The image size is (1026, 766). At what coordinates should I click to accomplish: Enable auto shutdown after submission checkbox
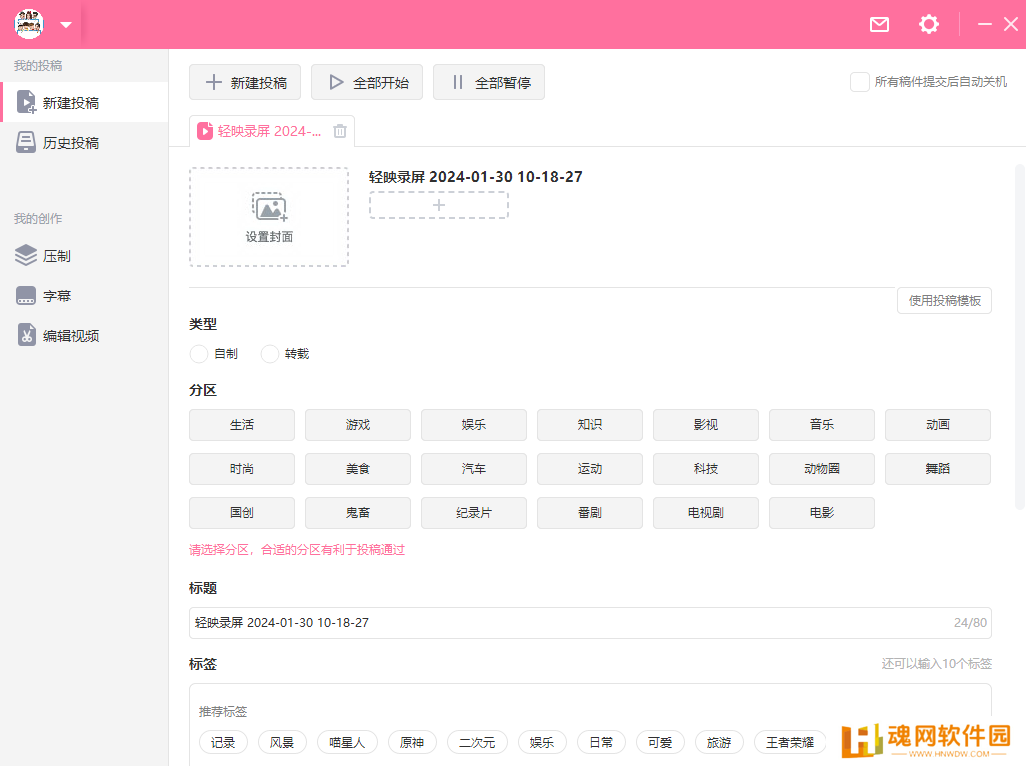[x=859, y=82]
